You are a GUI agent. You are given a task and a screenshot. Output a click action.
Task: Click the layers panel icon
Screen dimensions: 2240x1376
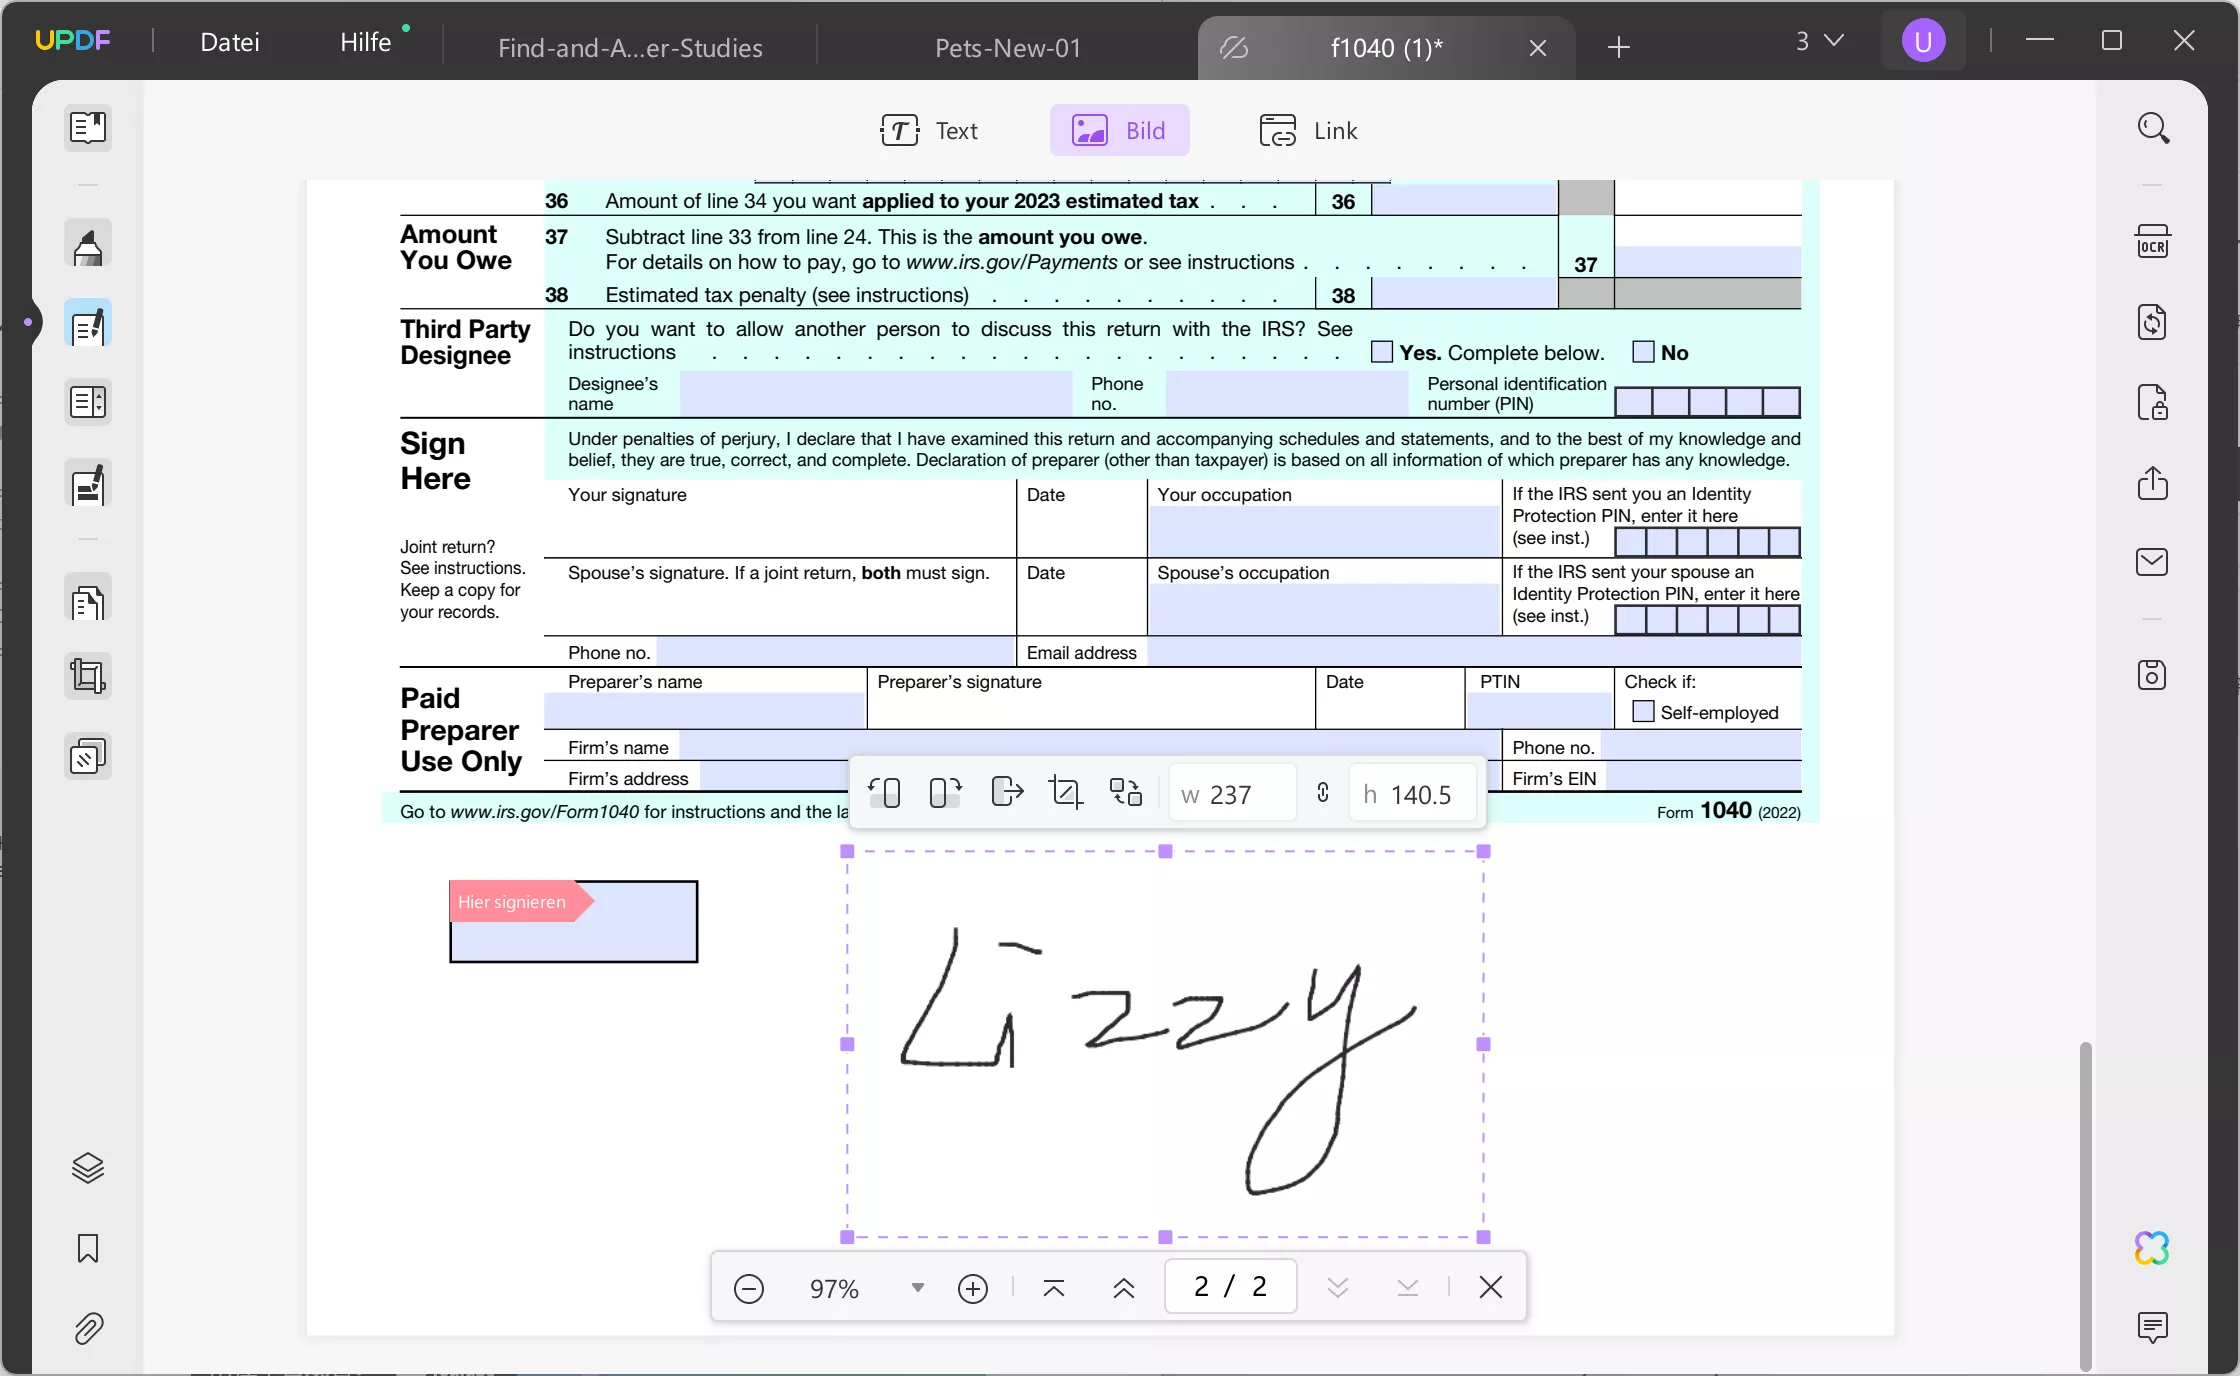point(88,1168)
